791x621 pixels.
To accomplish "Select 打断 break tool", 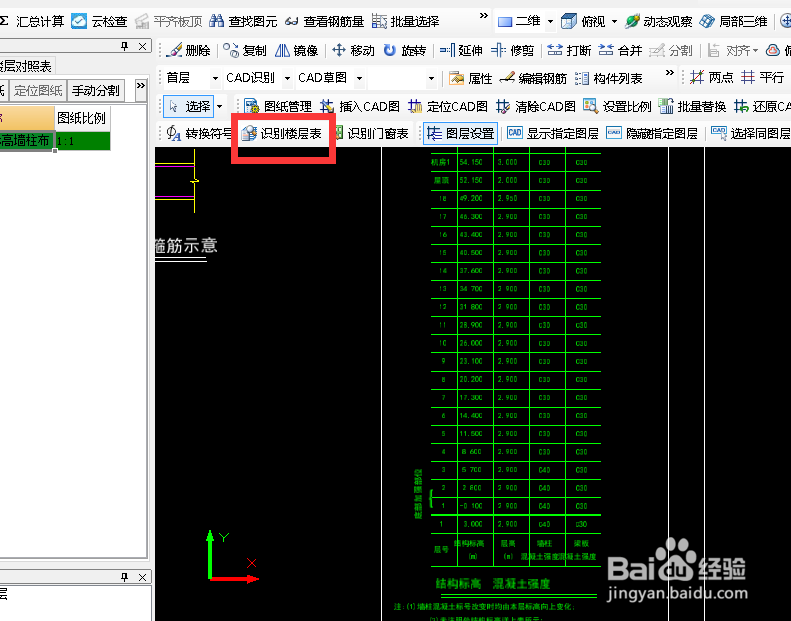I will pyautogui.click(x=569, y=50).
